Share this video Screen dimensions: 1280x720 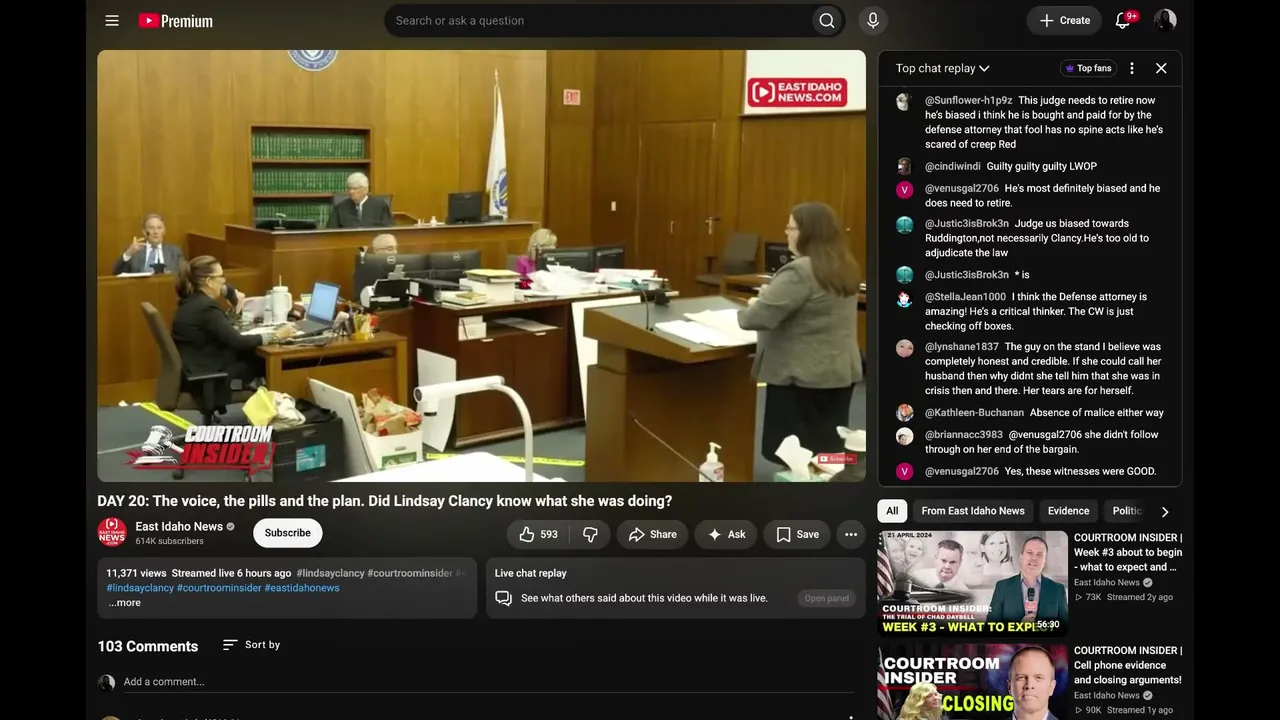tap(652, 534)
